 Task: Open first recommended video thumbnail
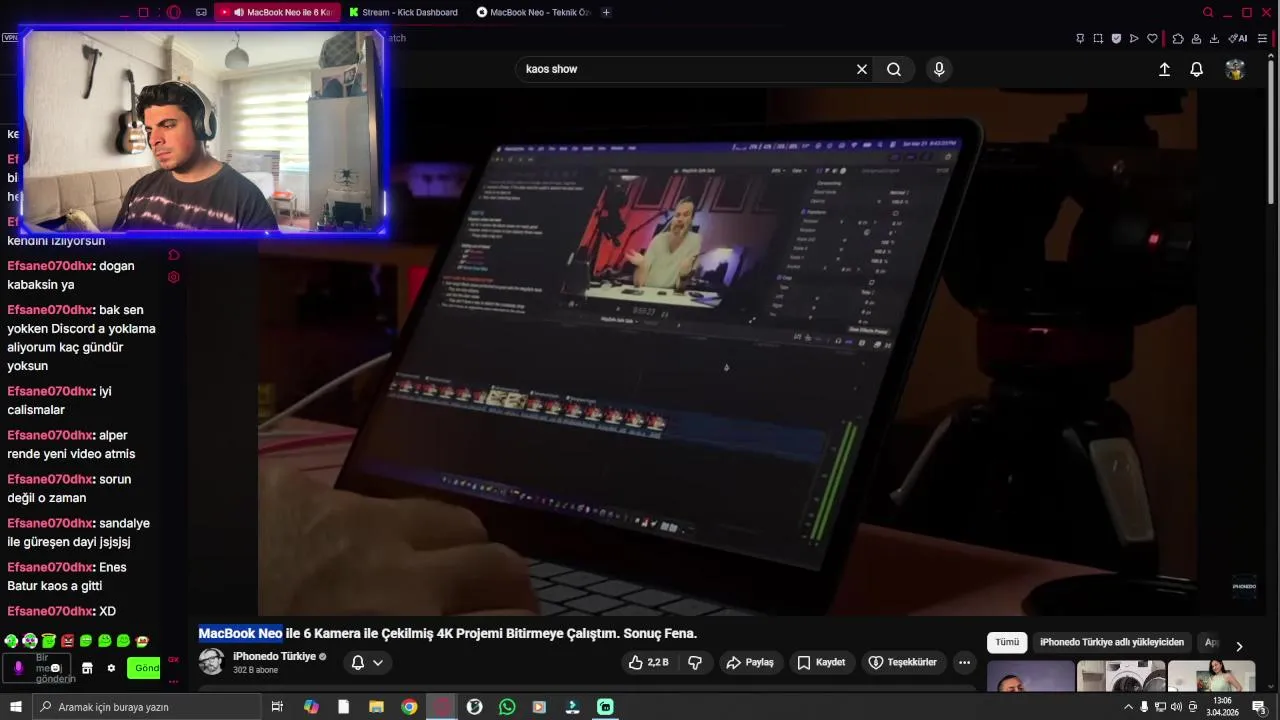pyautogui.click(x=1030, y=677)
